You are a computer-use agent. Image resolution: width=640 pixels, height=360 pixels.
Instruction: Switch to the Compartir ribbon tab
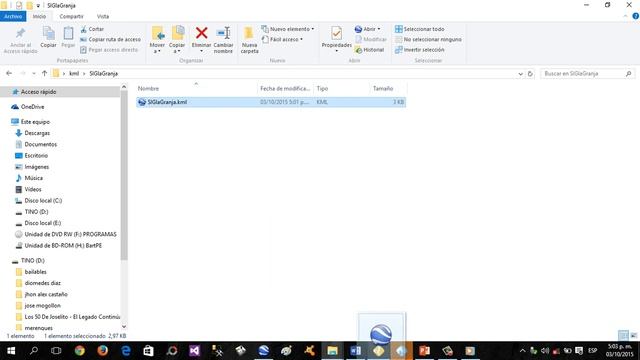(x=71, y=16)
